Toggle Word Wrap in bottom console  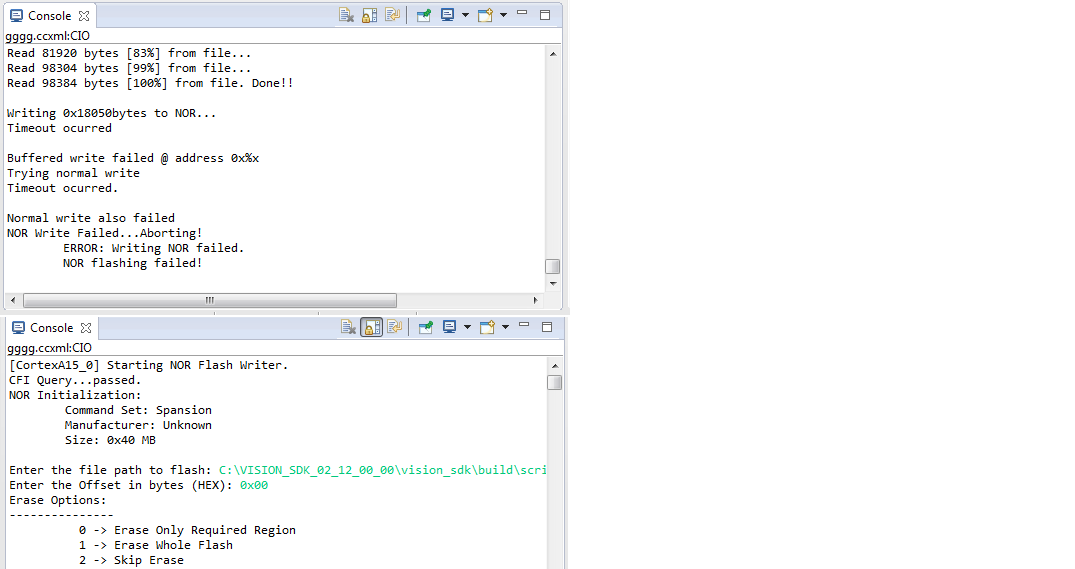(394, 327)
